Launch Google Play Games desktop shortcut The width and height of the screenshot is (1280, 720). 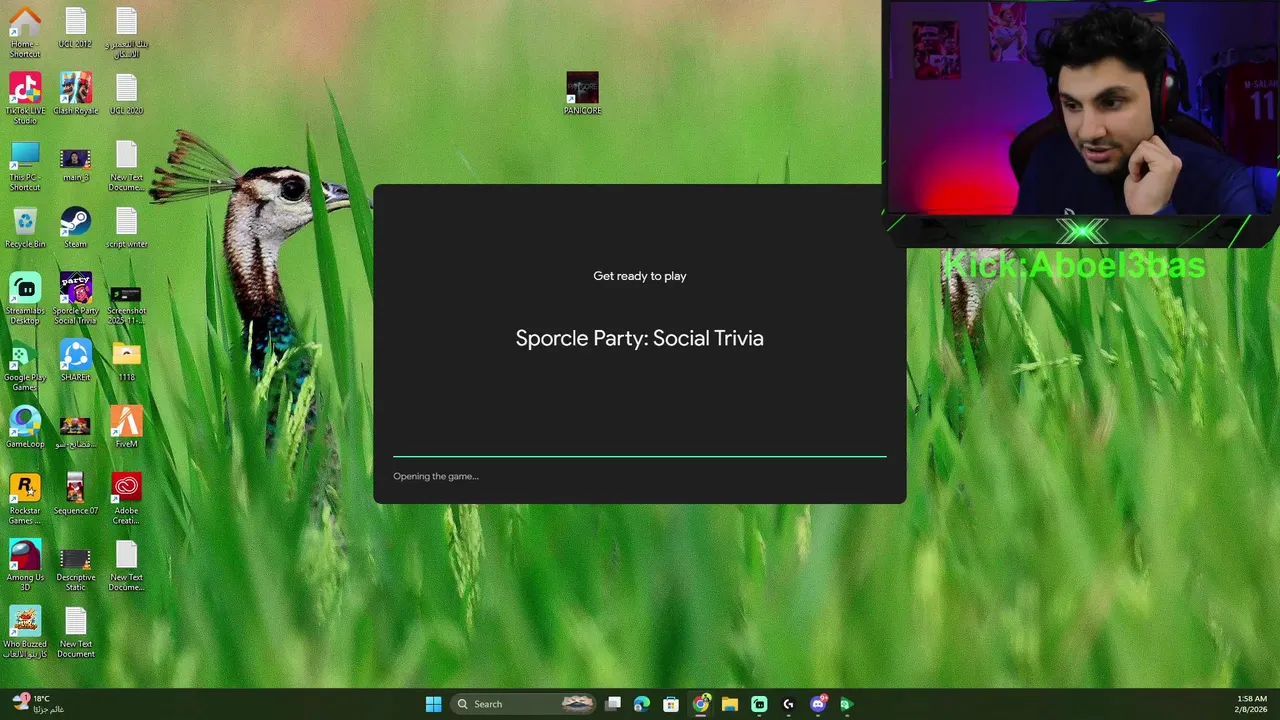(x=25, y=365)
